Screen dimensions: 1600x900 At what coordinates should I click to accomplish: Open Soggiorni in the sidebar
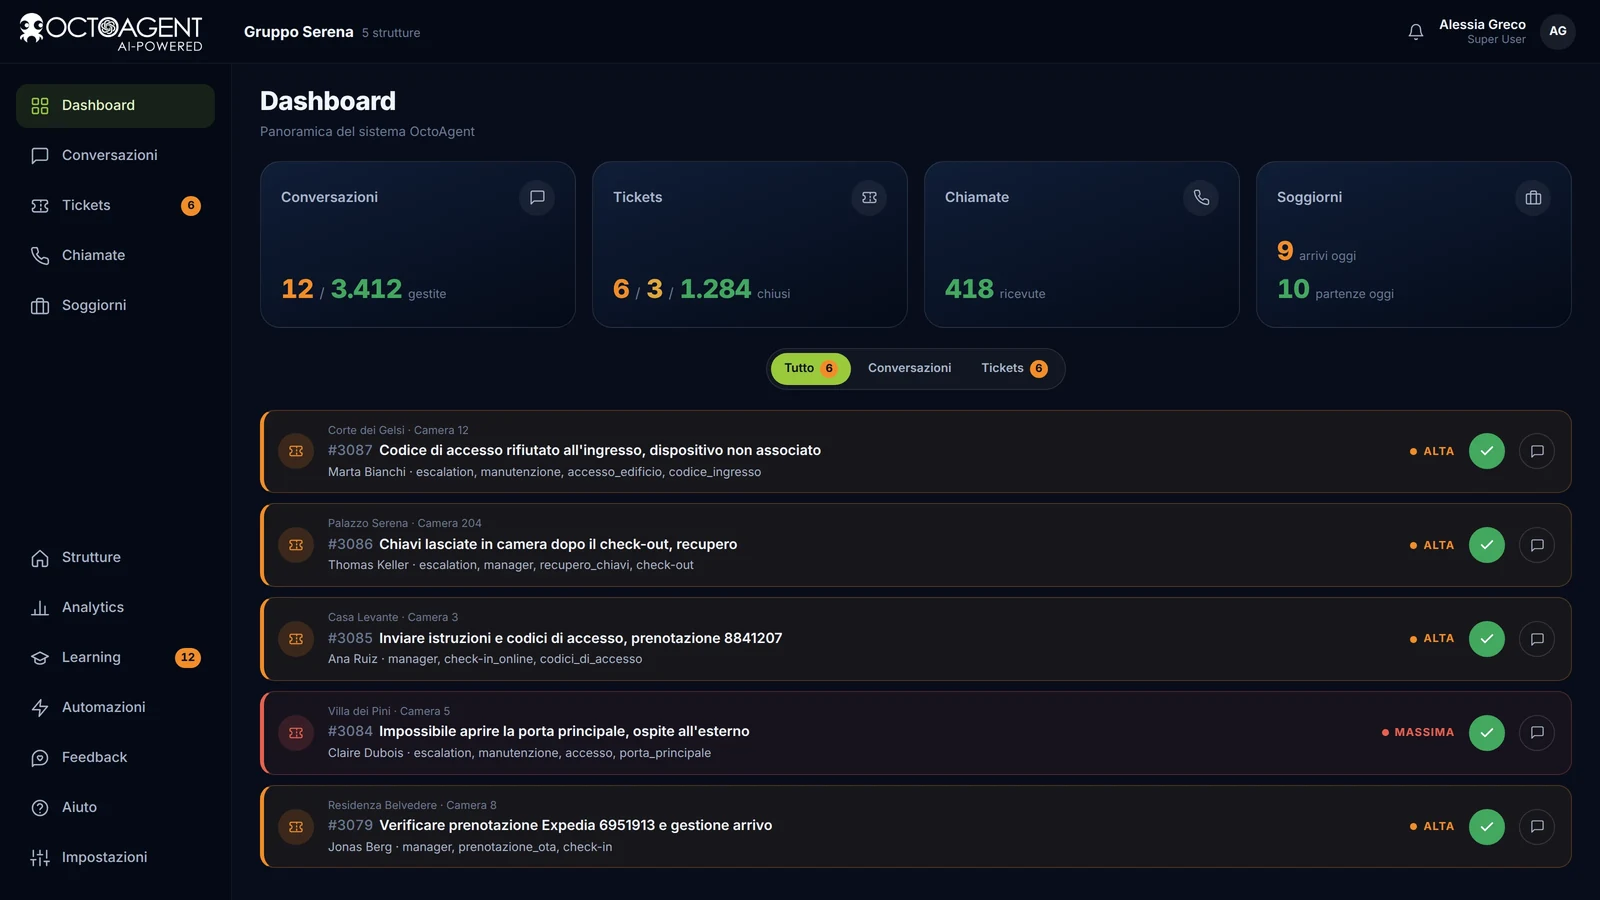115,306
